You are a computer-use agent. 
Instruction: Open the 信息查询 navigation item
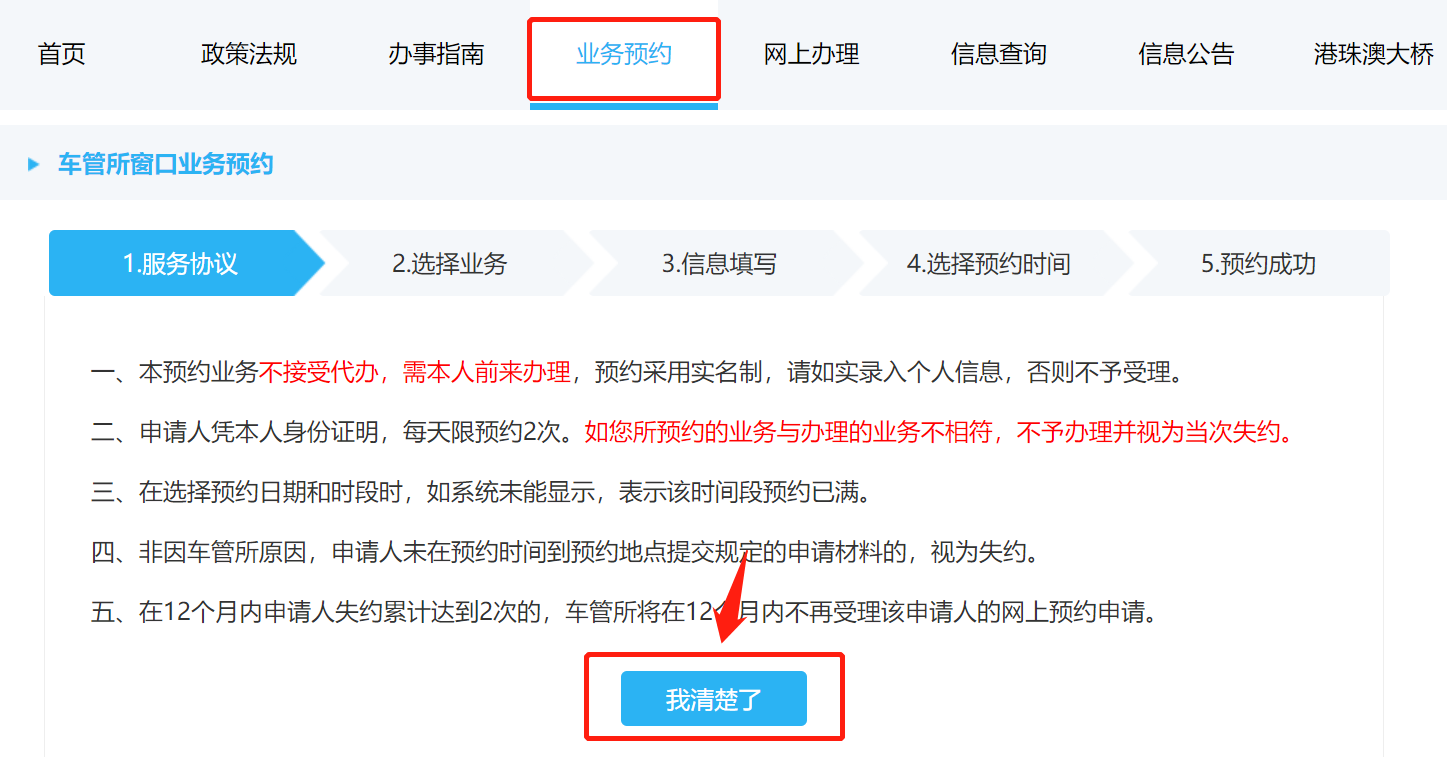[x=999, y=54]
